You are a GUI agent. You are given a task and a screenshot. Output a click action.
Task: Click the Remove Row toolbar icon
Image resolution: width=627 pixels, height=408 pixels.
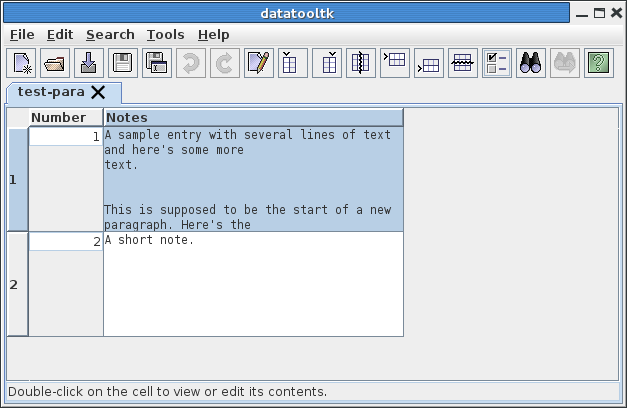tap(462, 63)
